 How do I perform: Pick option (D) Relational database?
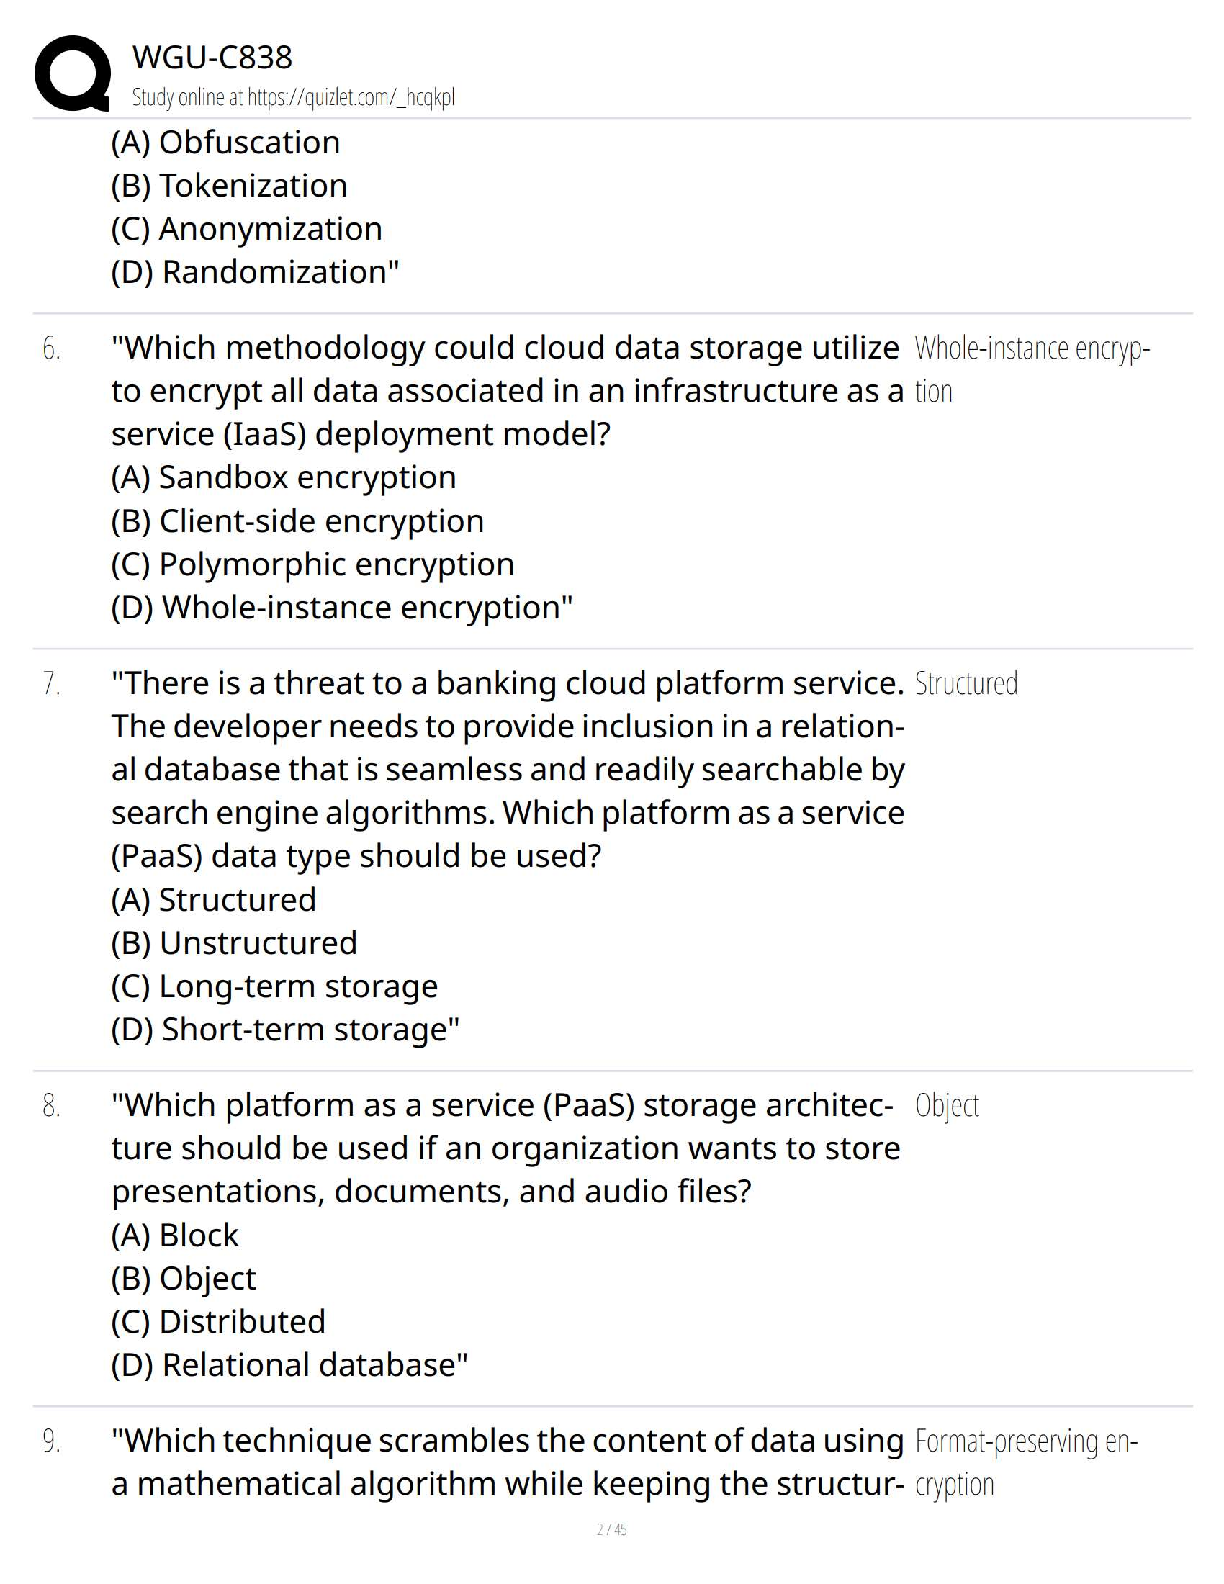289,1365
